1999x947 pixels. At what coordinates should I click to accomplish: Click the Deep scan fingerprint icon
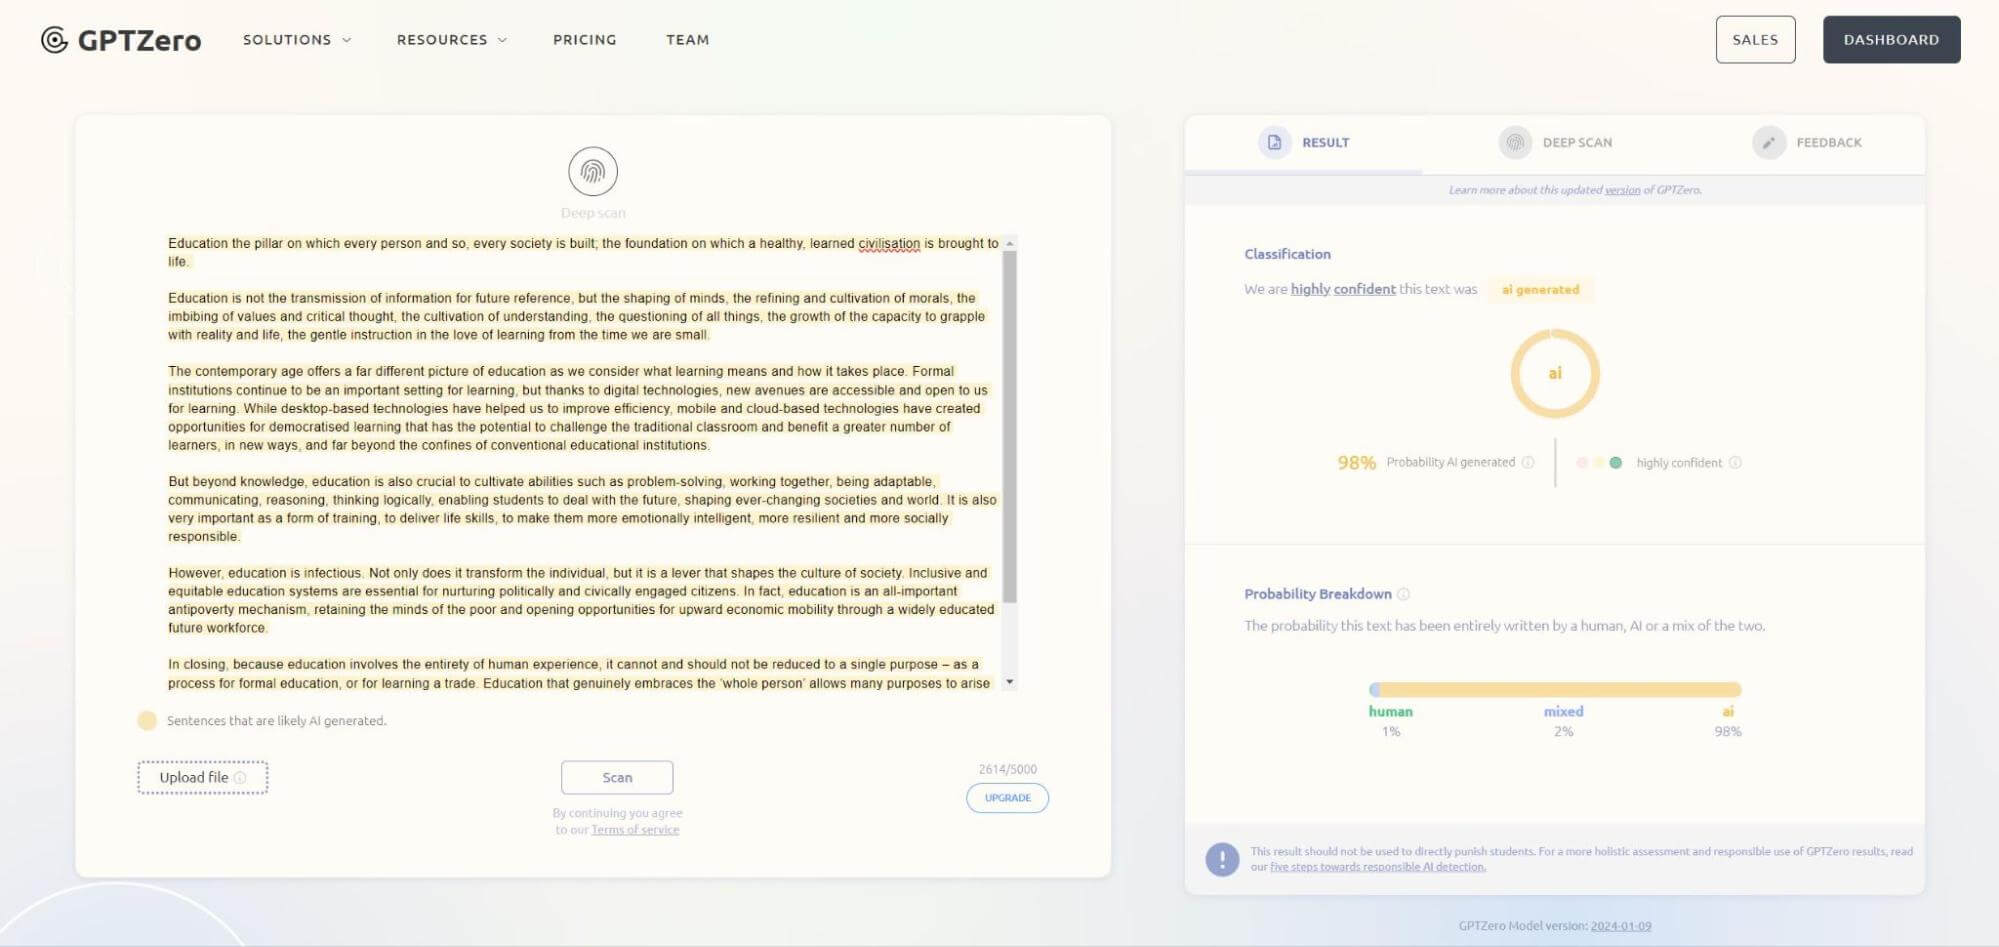point(593,172)
